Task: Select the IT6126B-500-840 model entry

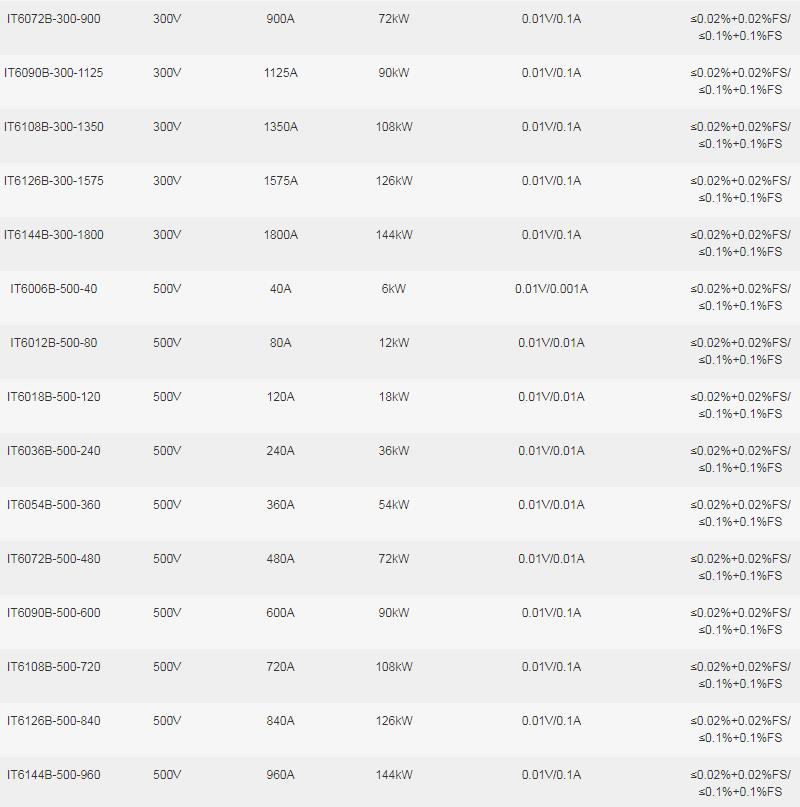Action: pyautogui.click(x=54, y=721)
